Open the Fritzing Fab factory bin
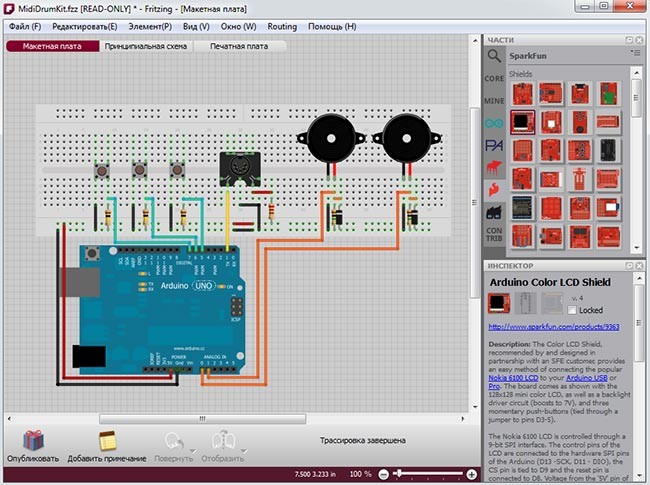Screen dimensions: 650x485 494,213
